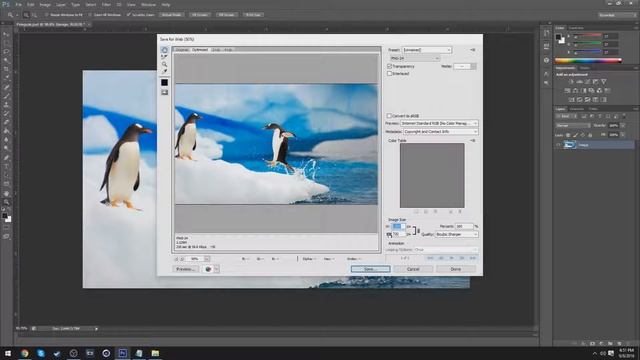This screenshot has width=640, height=360.
Task: Open Chrome from the taskbar
Action: (24, 353)
